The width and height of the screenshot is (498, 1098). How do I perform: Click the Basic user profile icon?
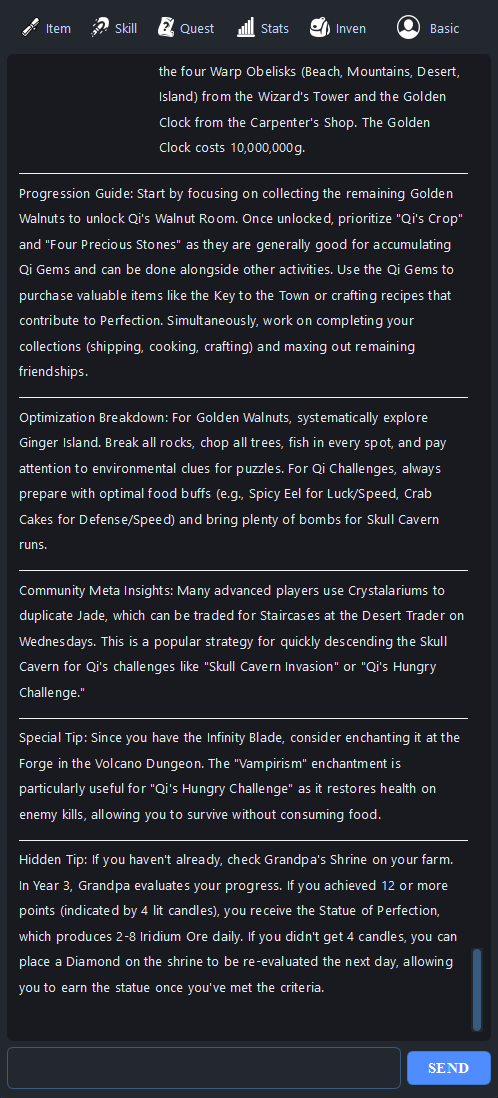(x=408, y=27)
